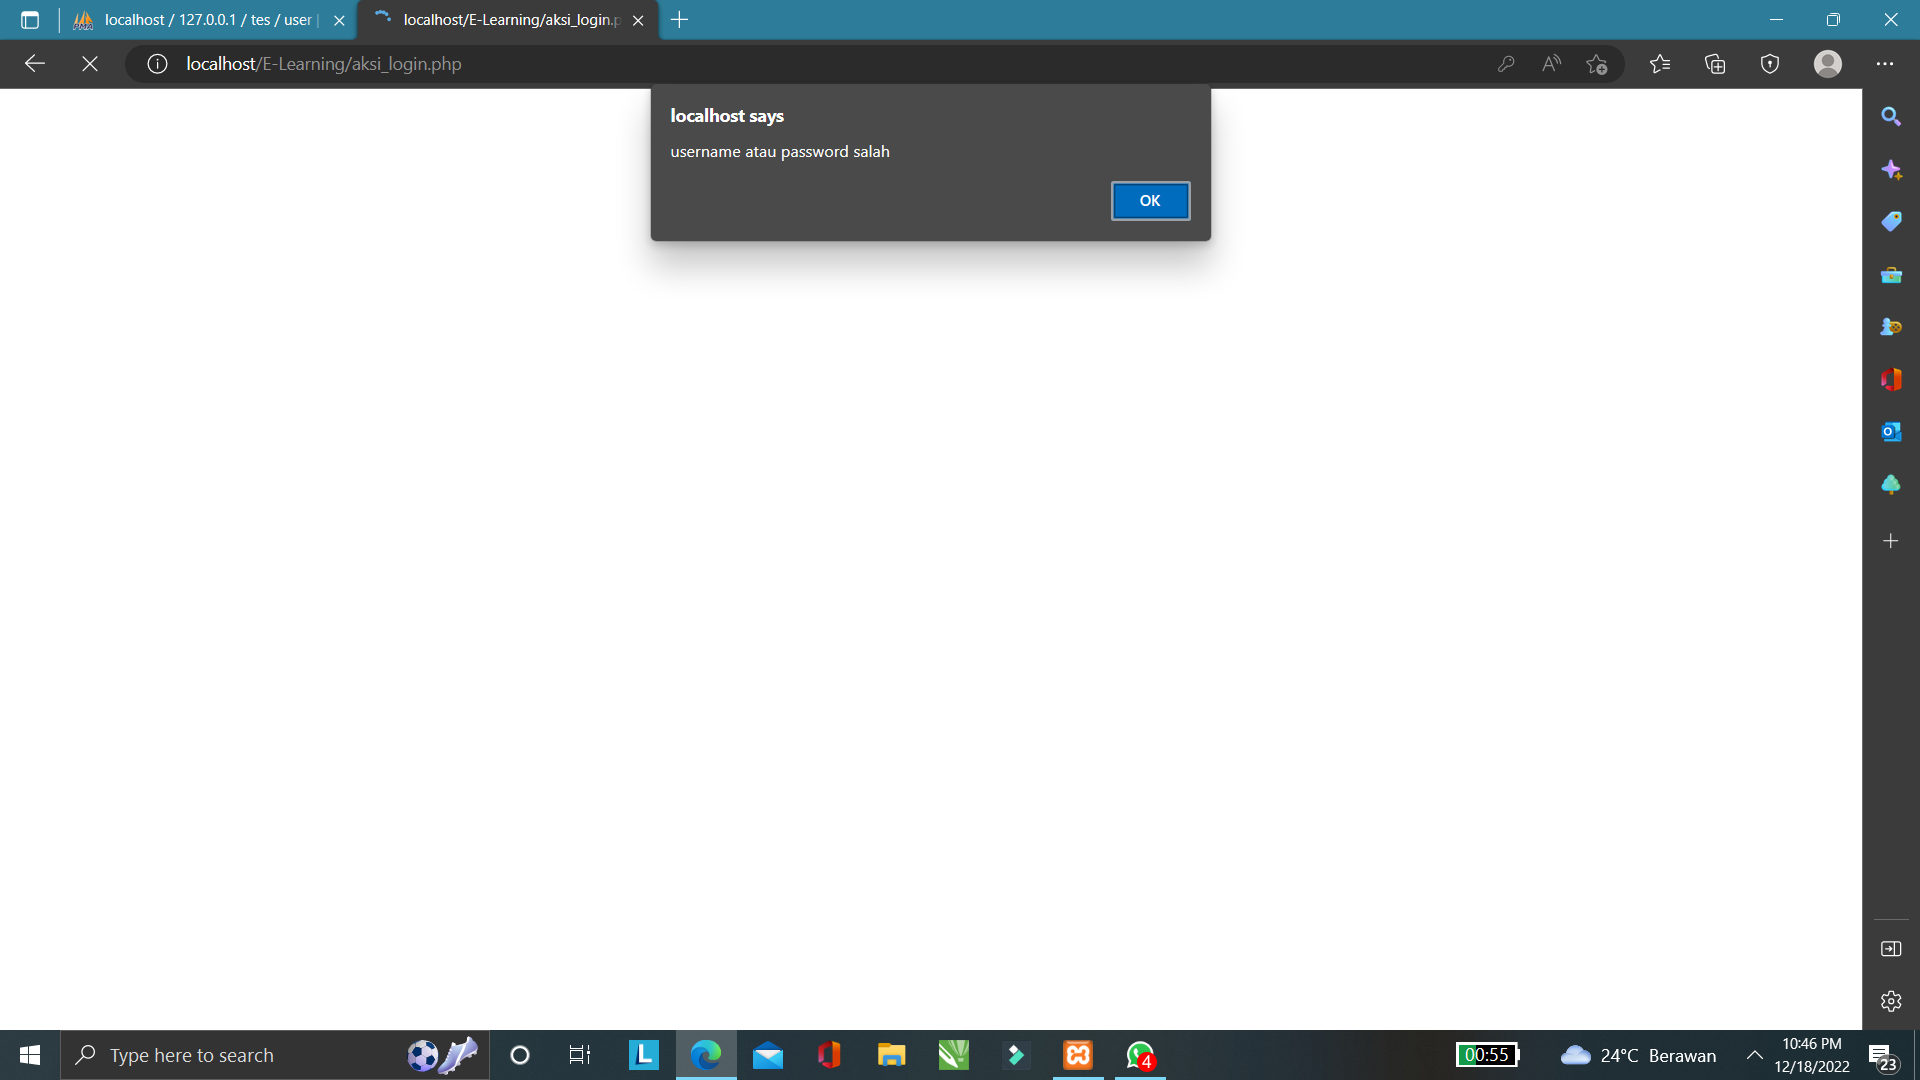Viewport: 1920px width, 1080px height.
Task: Open Shopping tag icon in sidebar
Action: tap(1890, 222)
